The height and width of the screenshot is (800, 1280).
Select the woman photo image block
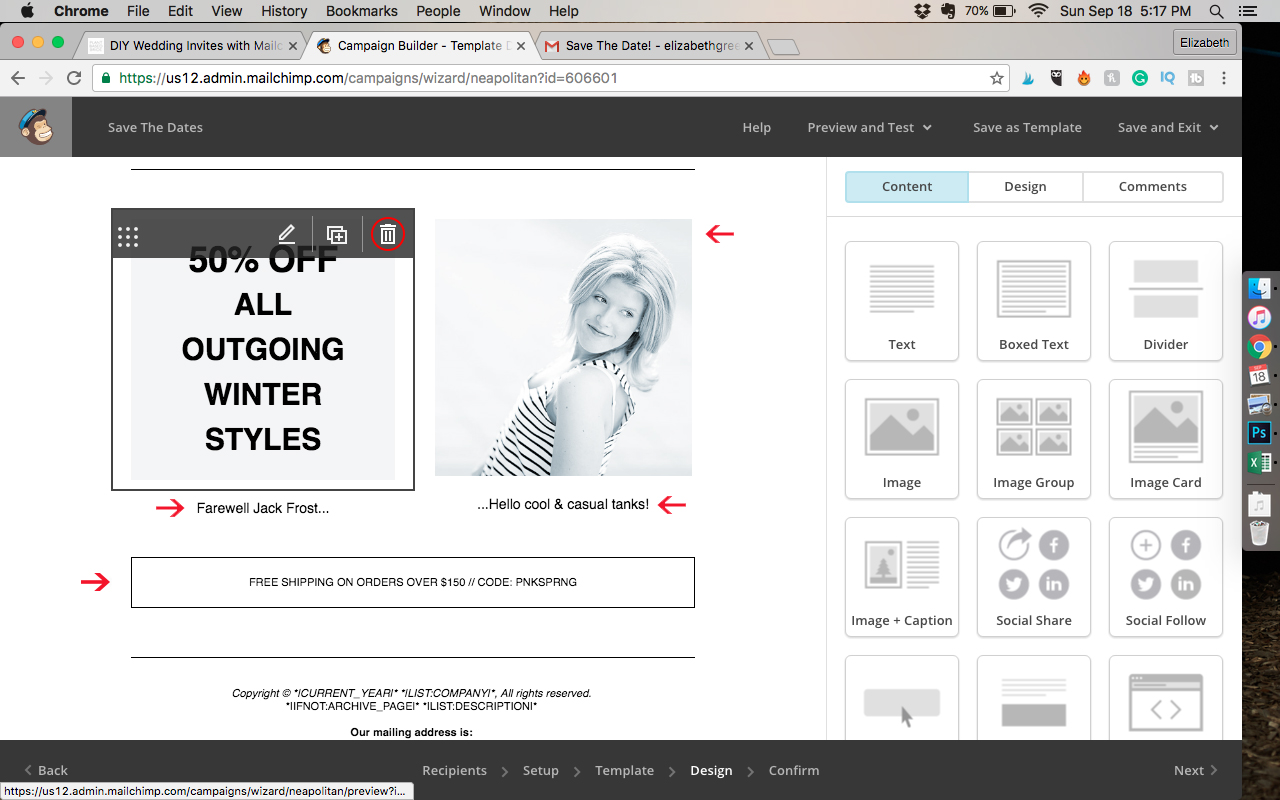click(x=563, y=347)
